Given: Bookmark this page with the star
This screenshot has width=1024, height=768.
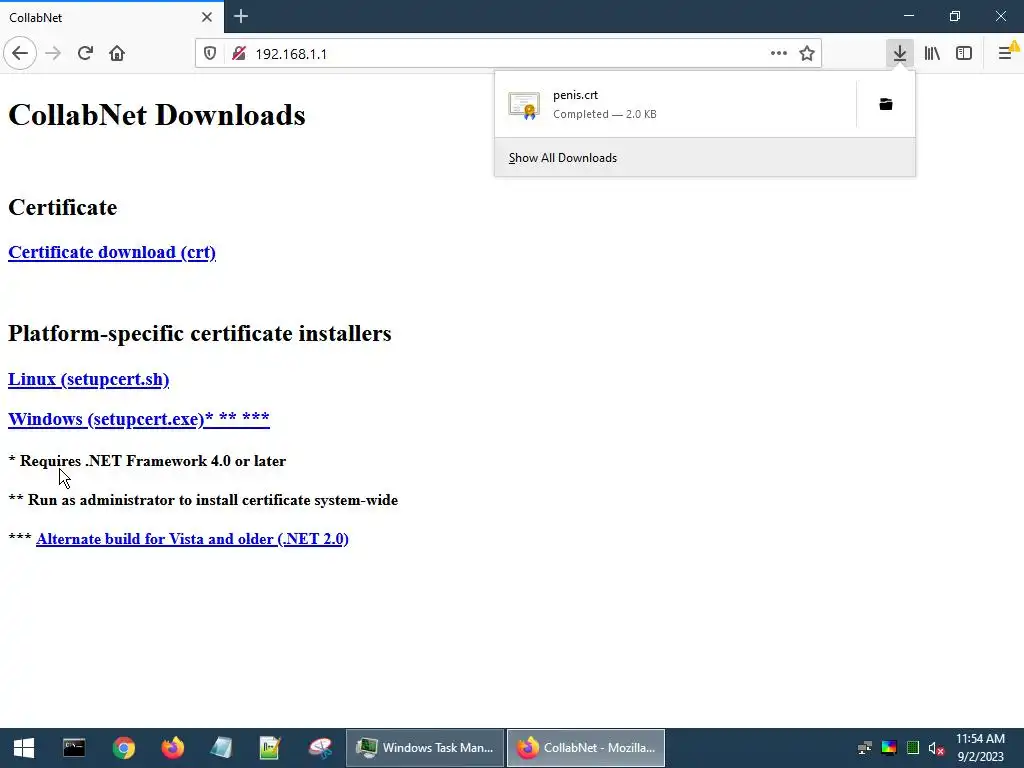Looking at the screenshot, I should 807,54.
